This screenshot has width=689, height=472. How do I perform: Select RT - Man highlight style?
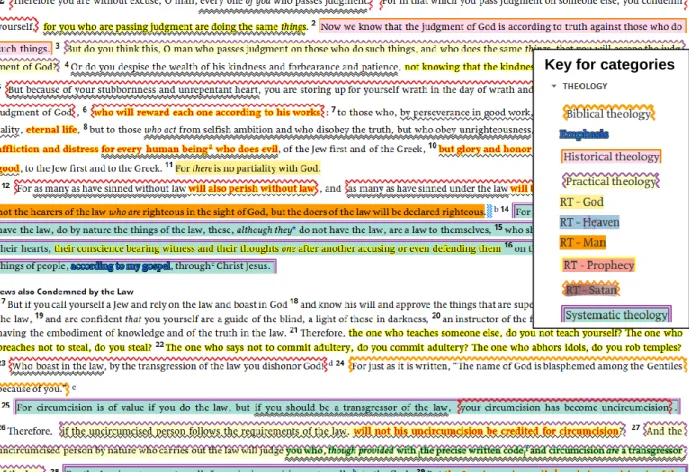tap(583, 243)
